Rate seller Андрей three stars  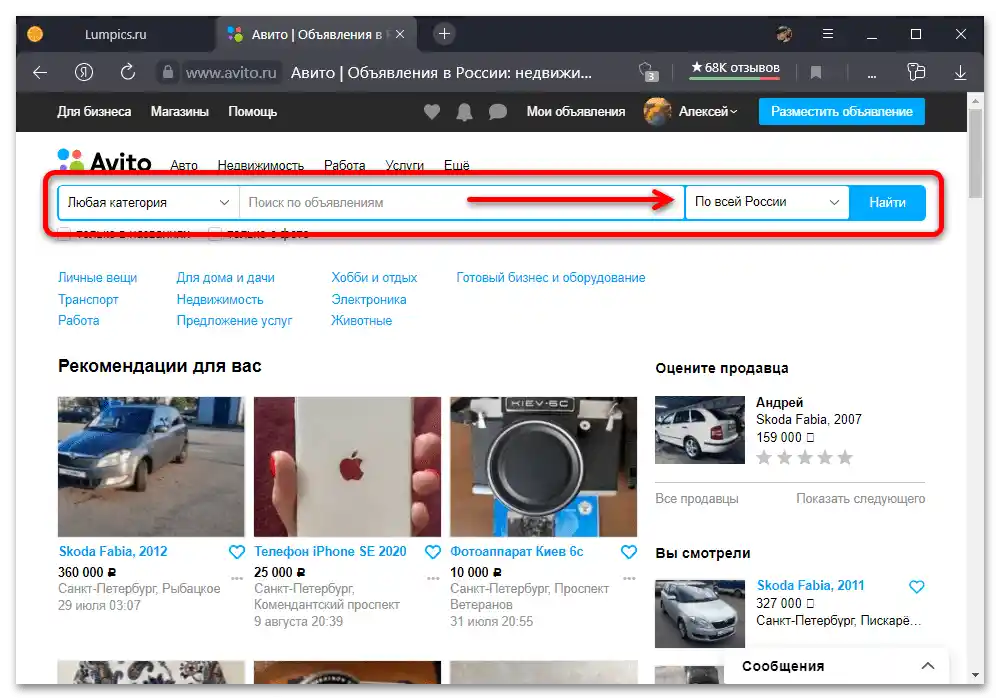pos(805,458)
